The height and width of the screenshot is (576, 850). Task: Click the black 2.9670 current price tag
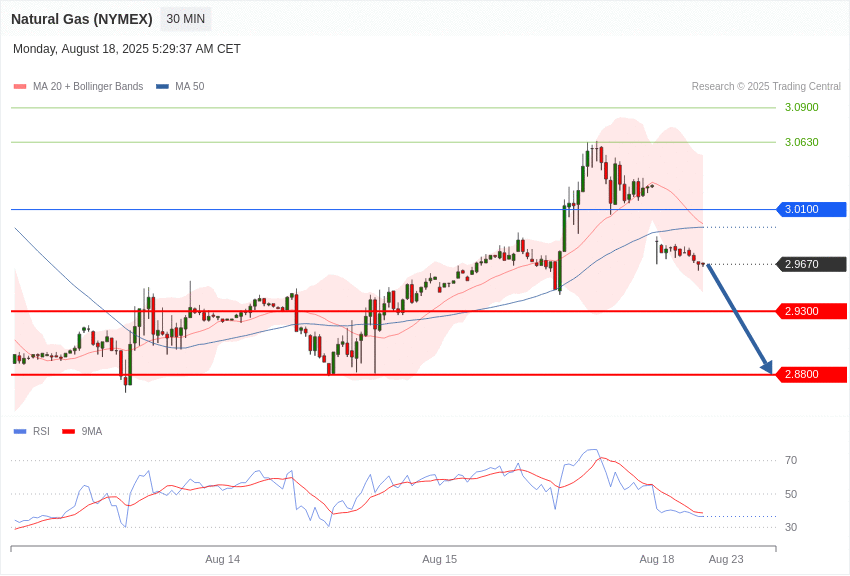[x=812, y=264]
